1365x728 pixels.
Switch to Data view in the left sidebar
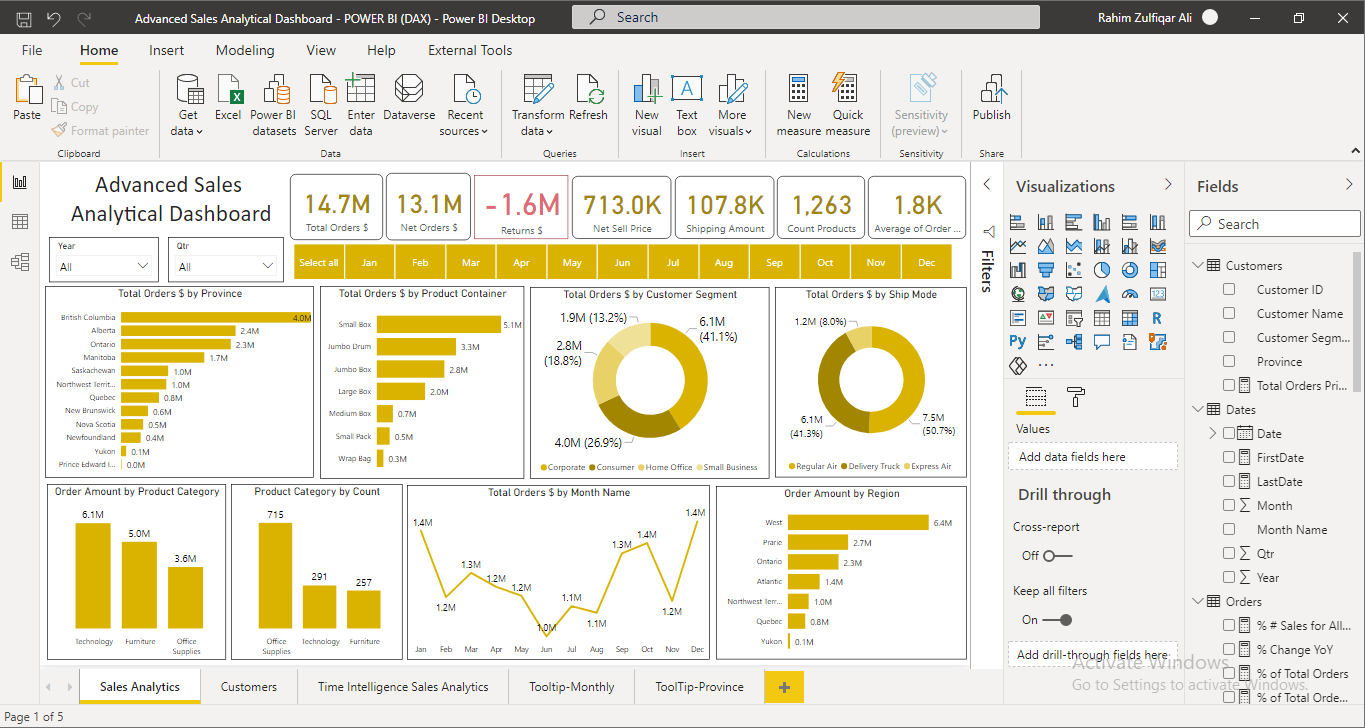(18, 221)
